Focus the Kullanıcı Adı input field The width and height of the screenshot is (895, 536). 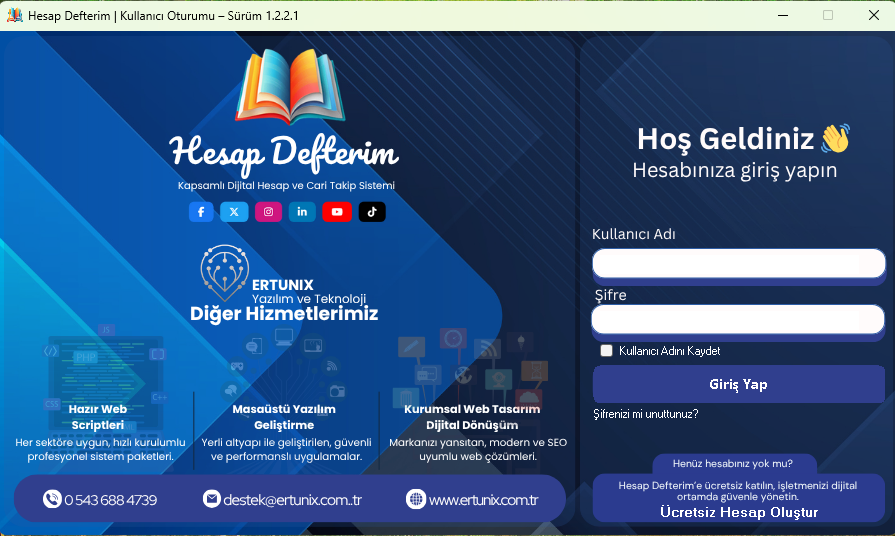pos(739,263)
